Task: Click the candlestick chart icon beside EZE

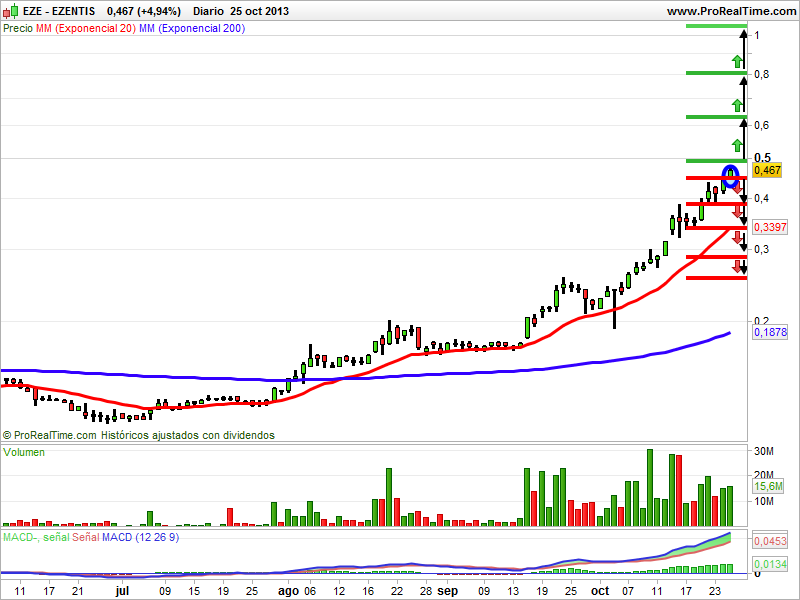Action: pyautogui.click(x=10, y=11)
